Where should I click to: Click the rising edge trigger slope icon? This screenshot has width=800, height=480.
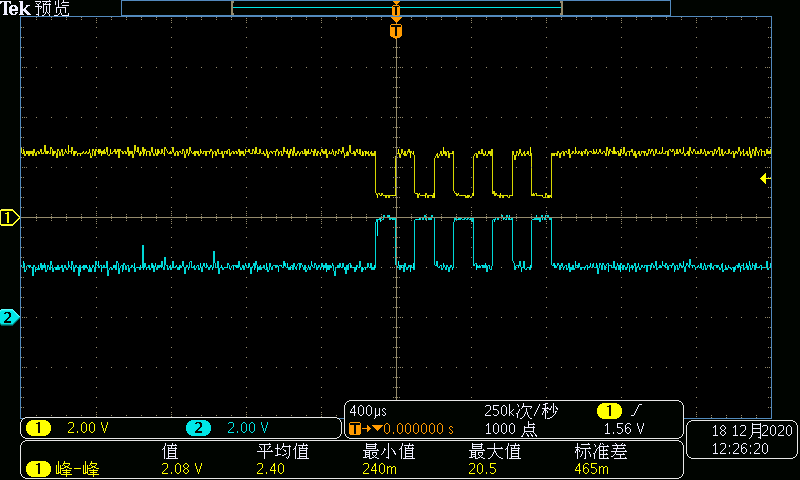(x=636, y=410)
